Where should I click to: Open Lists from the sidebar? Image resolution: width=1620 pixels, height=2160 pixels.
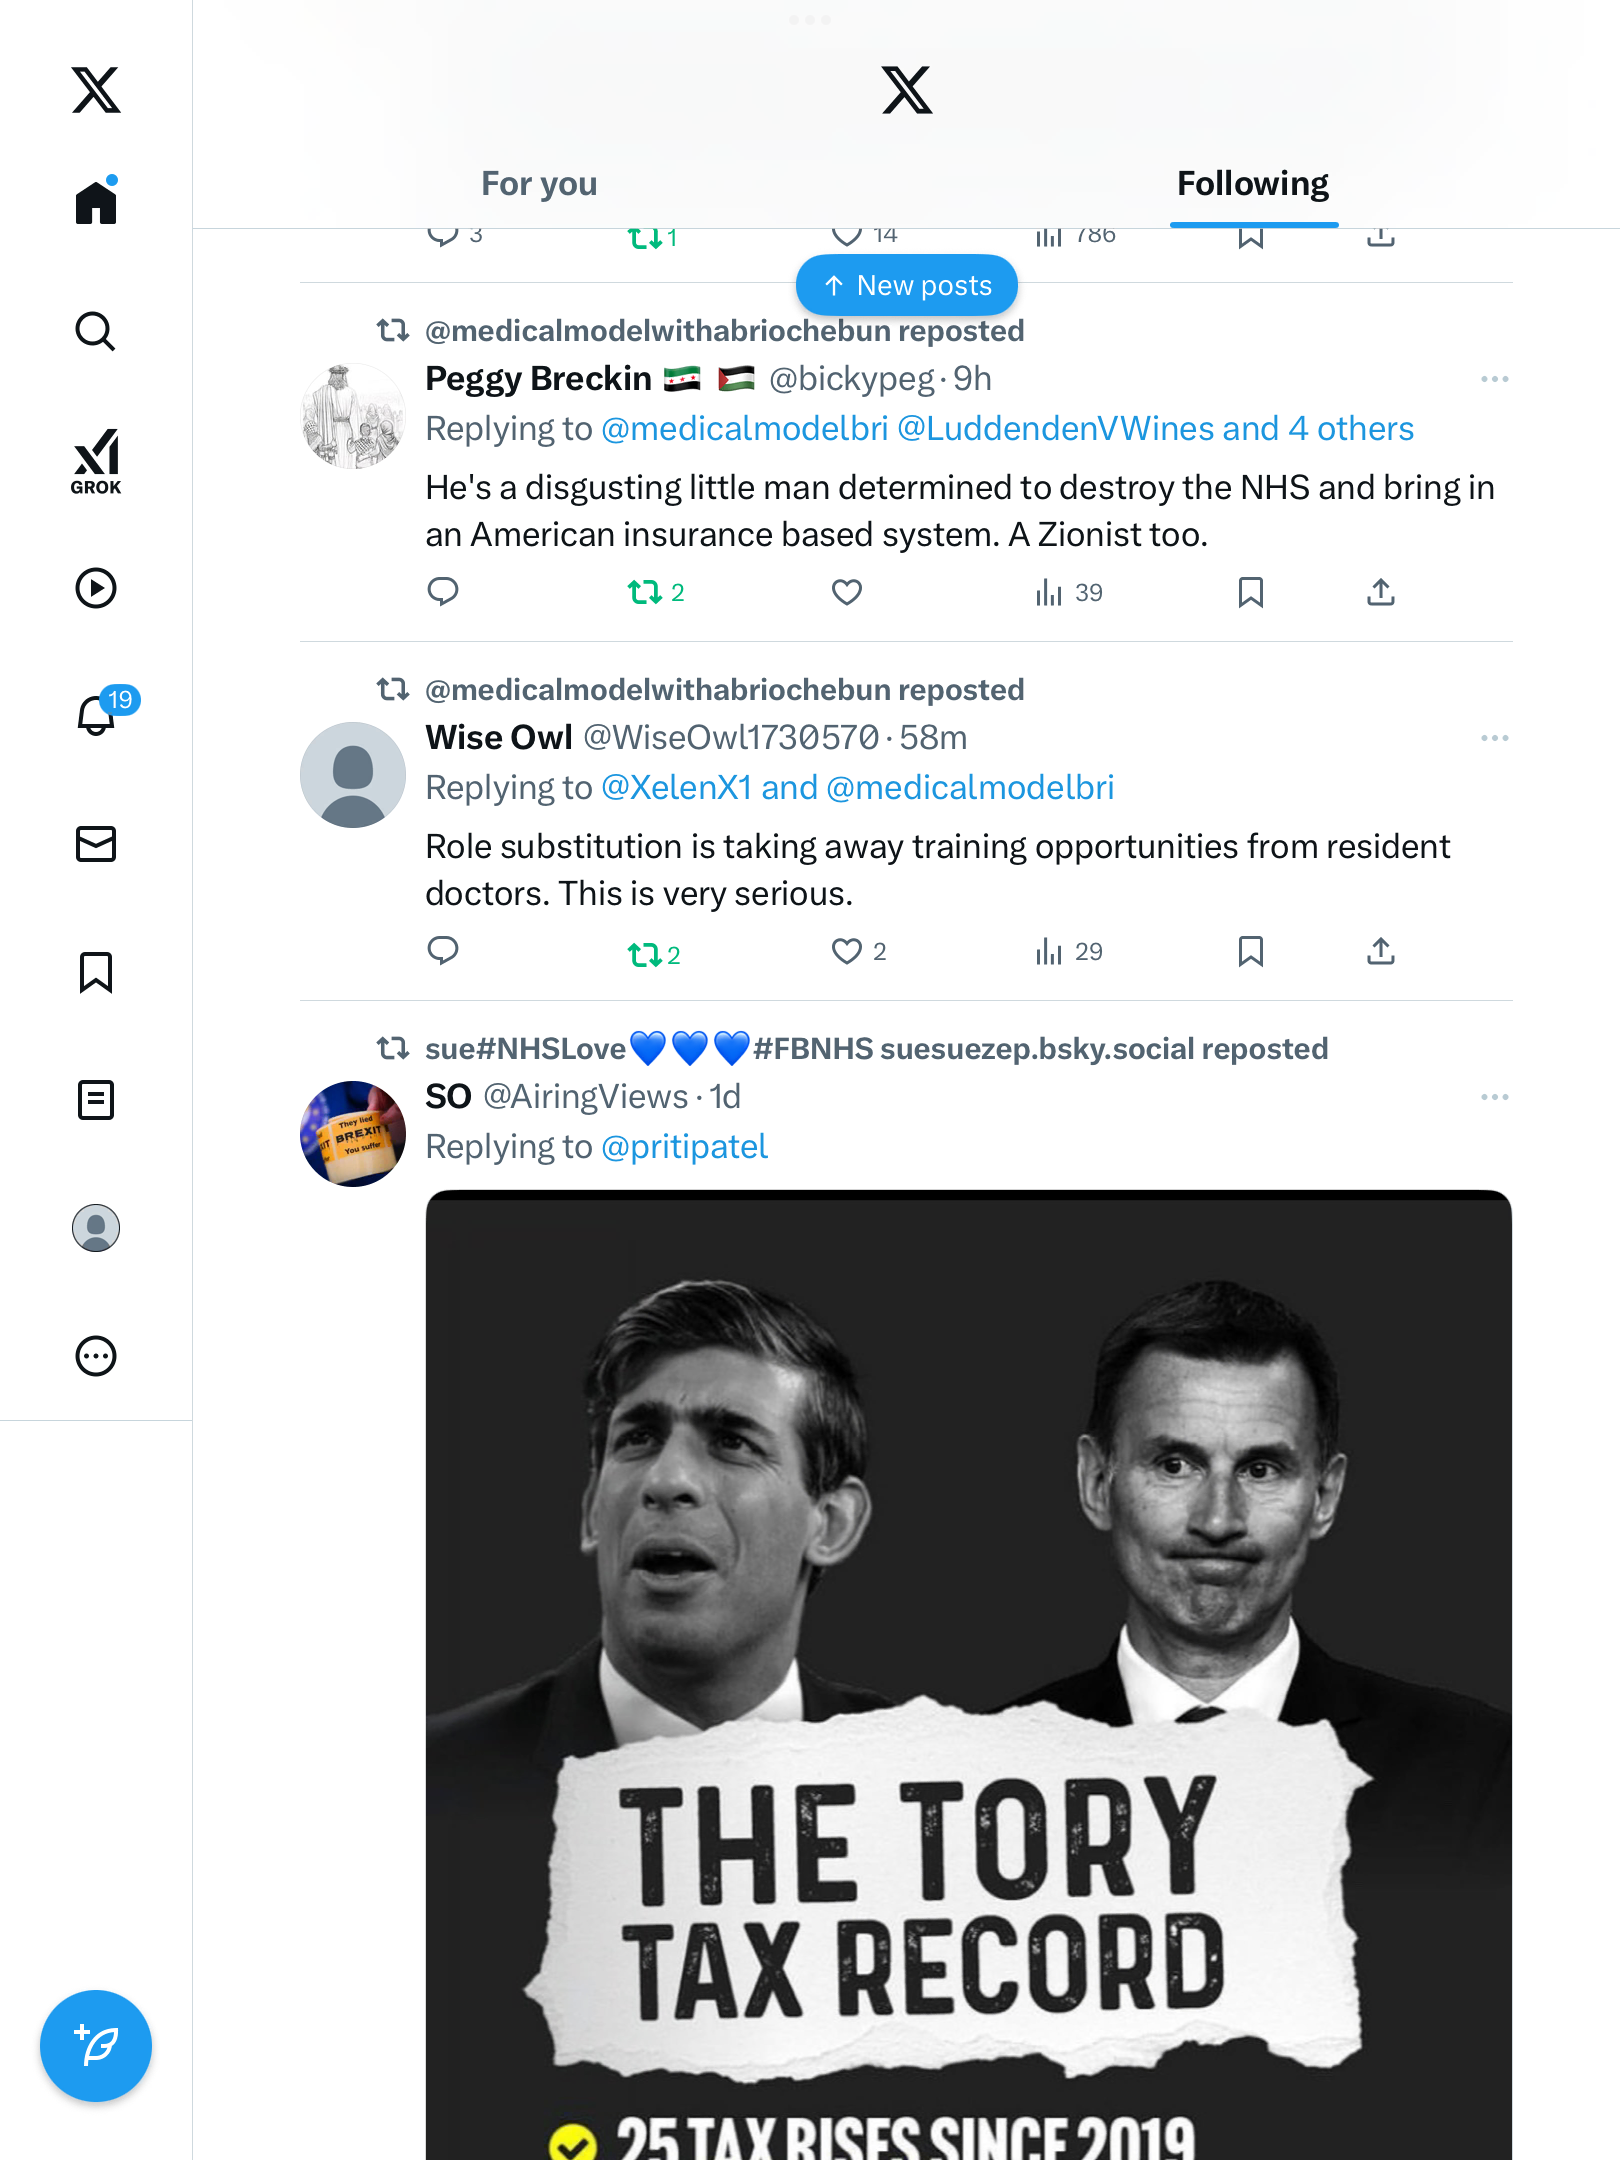click(x=96, y=1100)
